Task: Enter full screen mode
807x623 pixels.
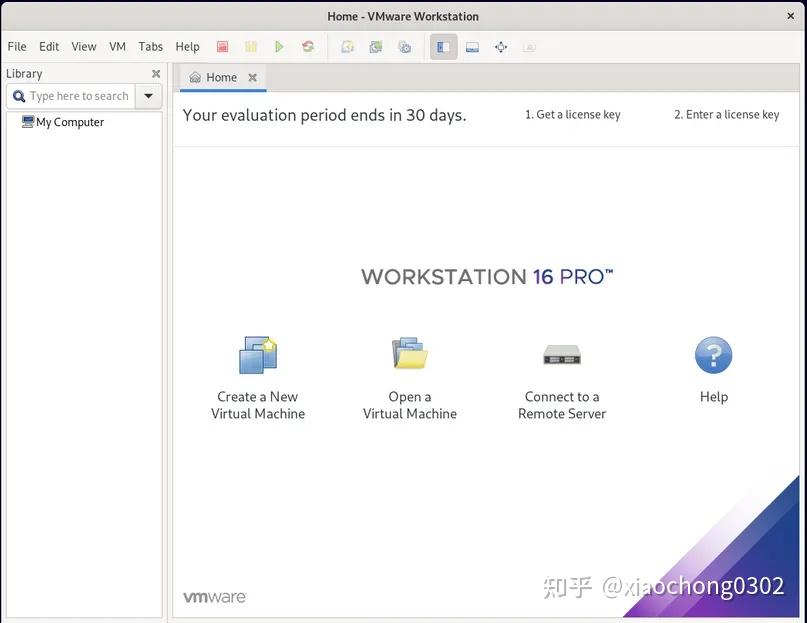Action: click(501, 46)
